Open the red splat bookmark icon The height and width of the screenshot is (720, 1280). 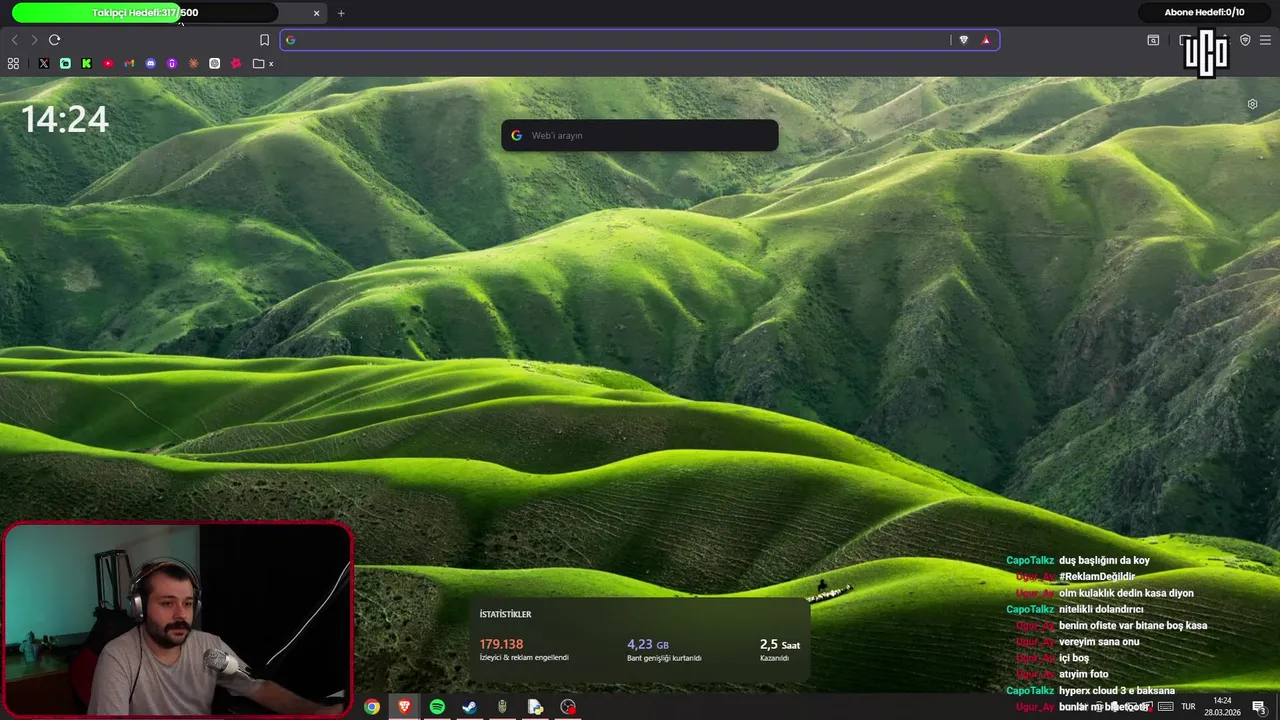[236, 63]
